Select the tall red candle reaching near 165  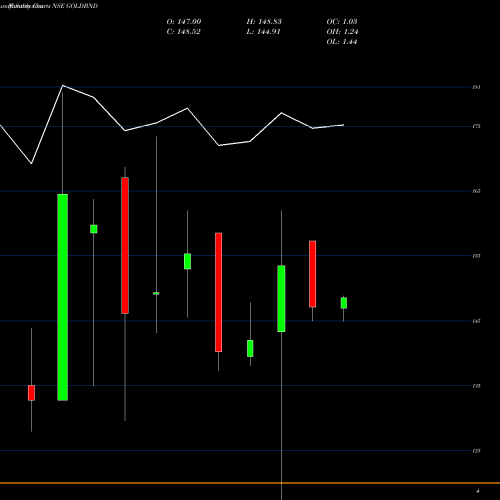[125, 245]
